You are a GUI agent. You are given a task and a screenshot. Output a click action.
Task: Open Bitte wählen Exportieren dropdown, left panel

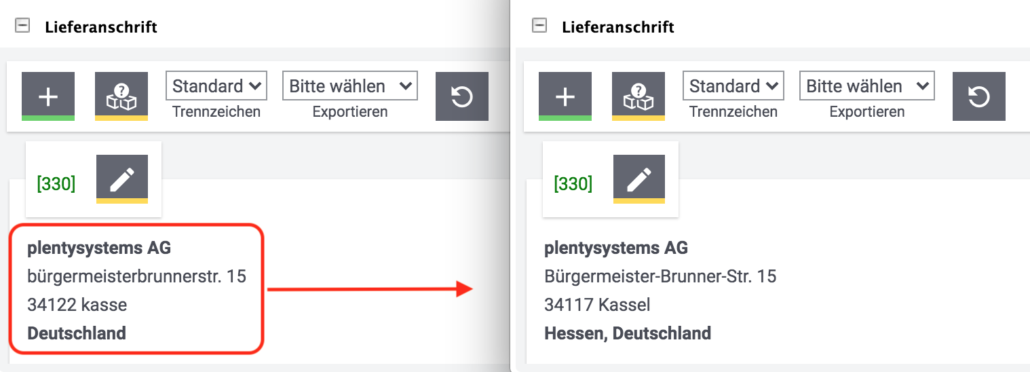click(x=350, y=86)
